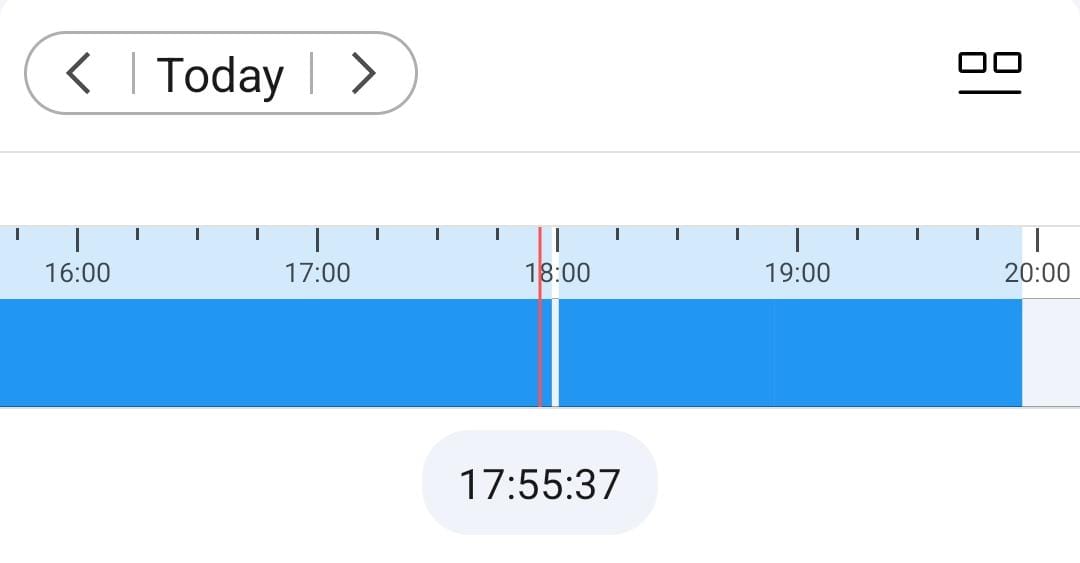Toggle the split-view layout icon
Image resolution: width=1080 pixels, height=563 pixels.
coord(989,72)
